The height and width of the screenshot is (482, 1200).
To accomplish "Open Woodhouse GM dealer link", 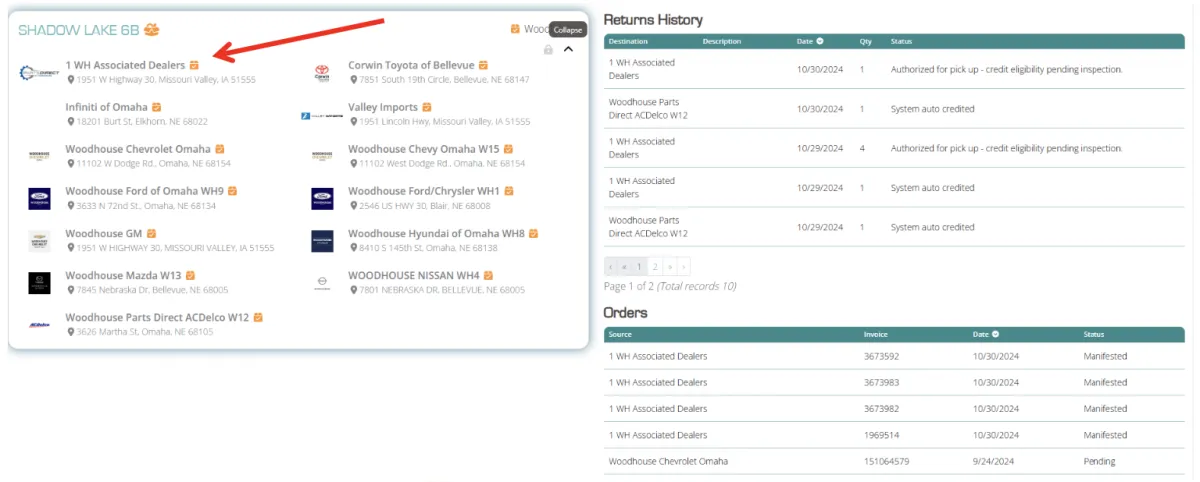I will pos(104,233).
